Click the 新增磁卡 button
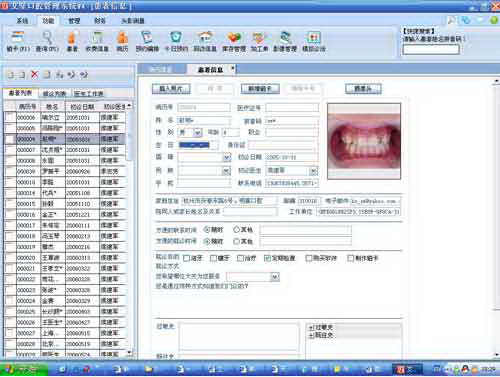The width and height of the screenshot is (500, 377). click(x=260, y=89)
